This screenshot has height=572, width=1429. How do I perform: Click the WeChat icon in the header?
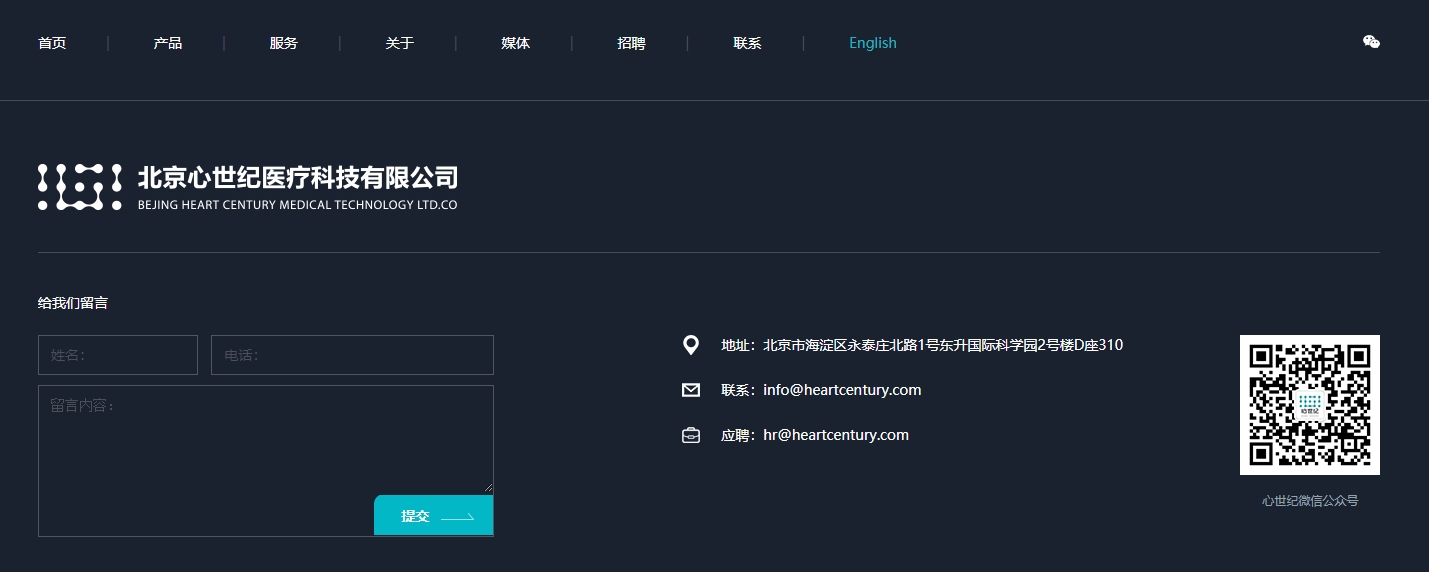coord(1371,42)
